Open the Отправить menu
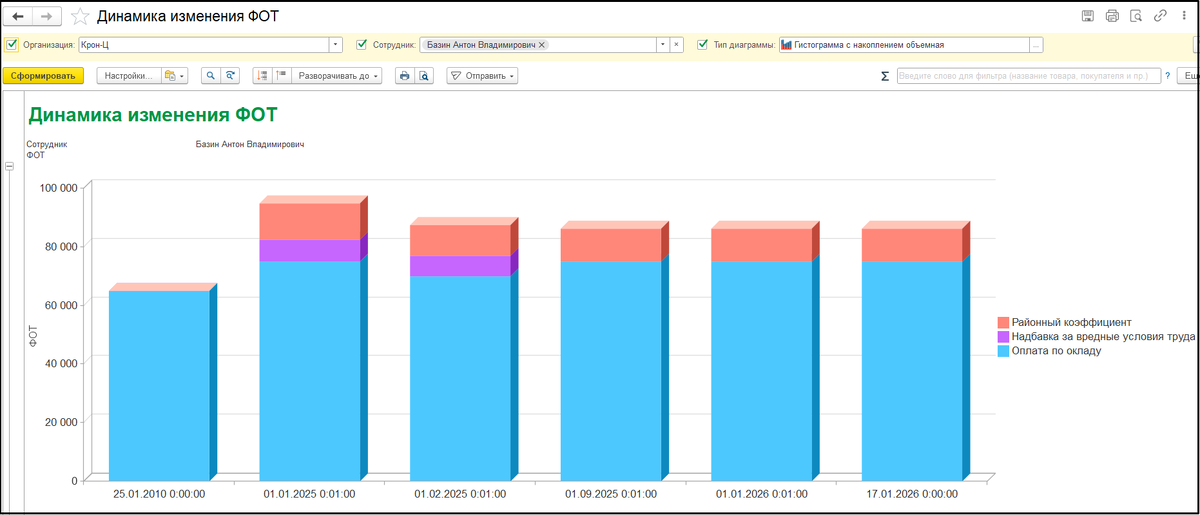 pos(482,75)
